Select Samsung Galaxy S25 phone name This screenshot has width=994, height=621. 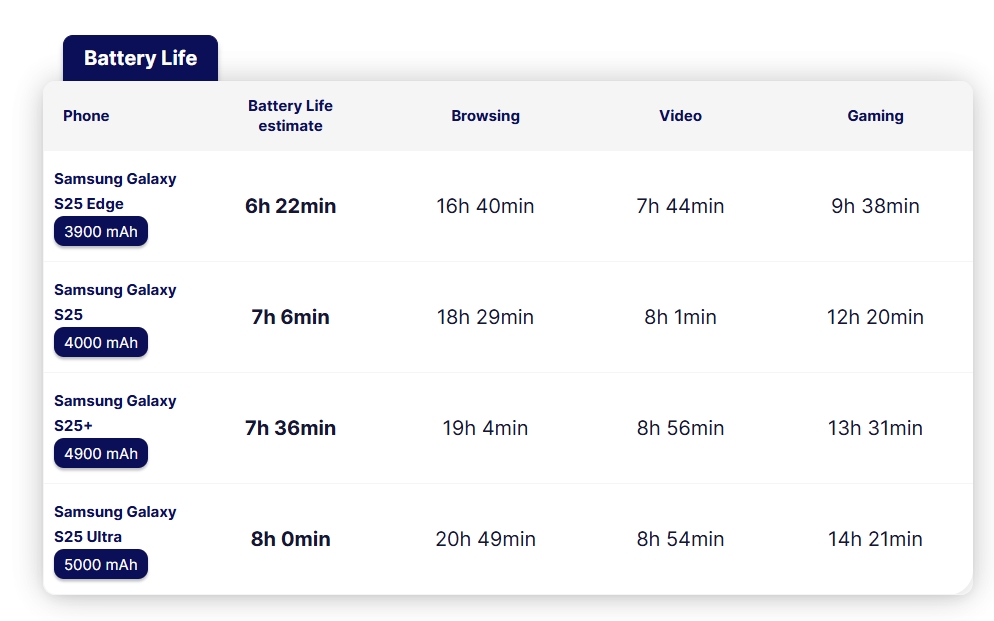click(115, 302)
